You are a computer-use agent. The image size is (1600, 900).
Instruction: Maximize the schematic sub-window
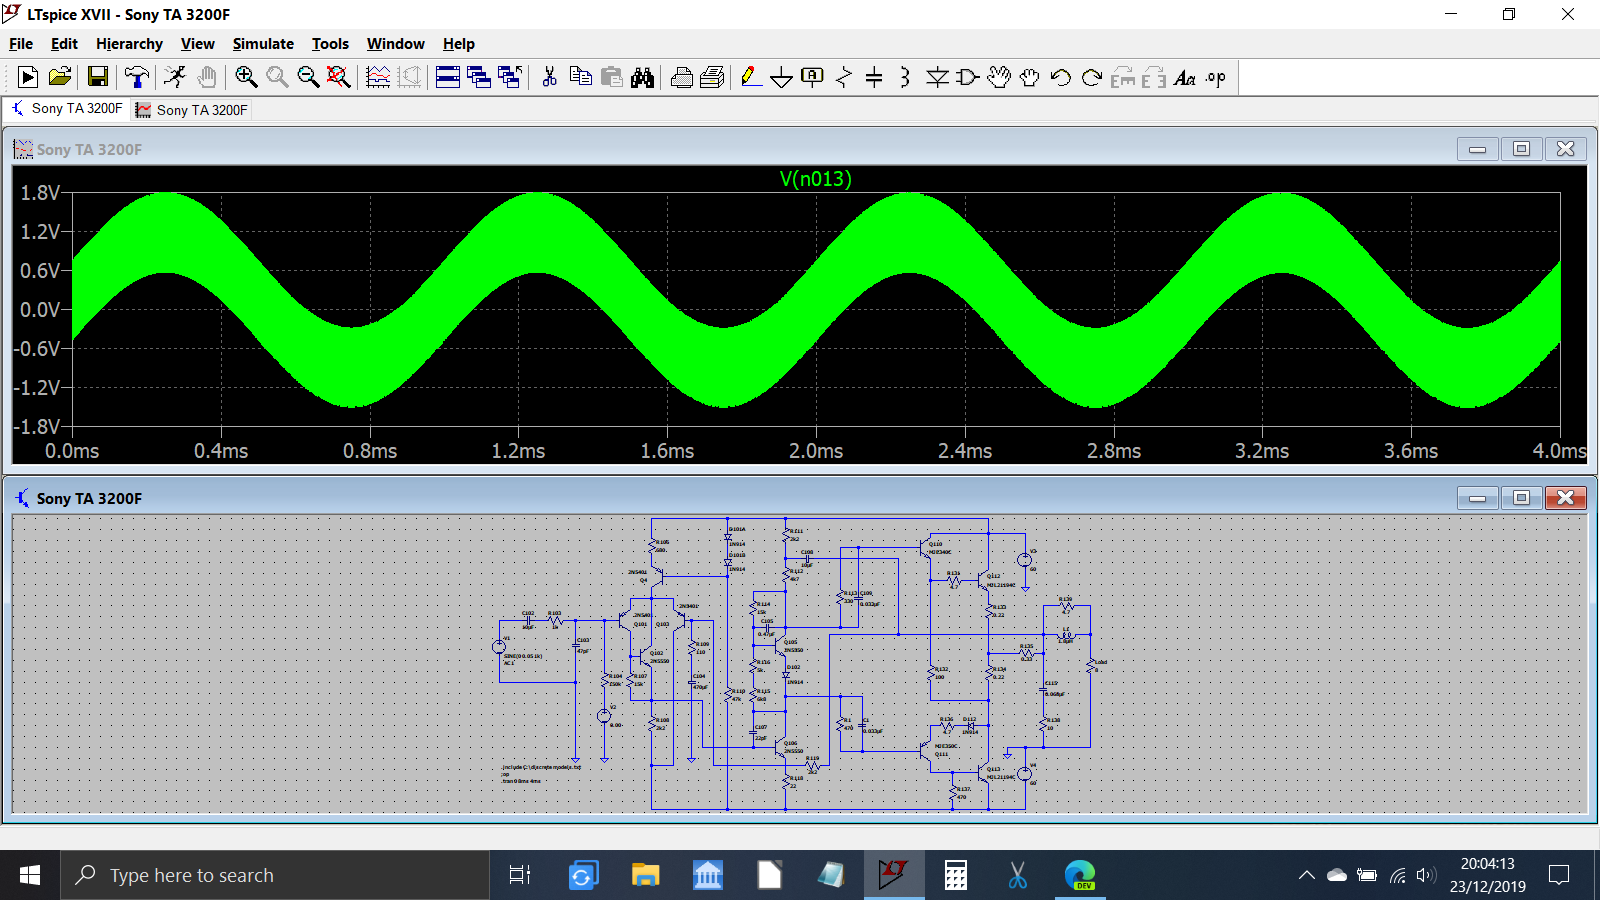click(x=1521, y=498)
